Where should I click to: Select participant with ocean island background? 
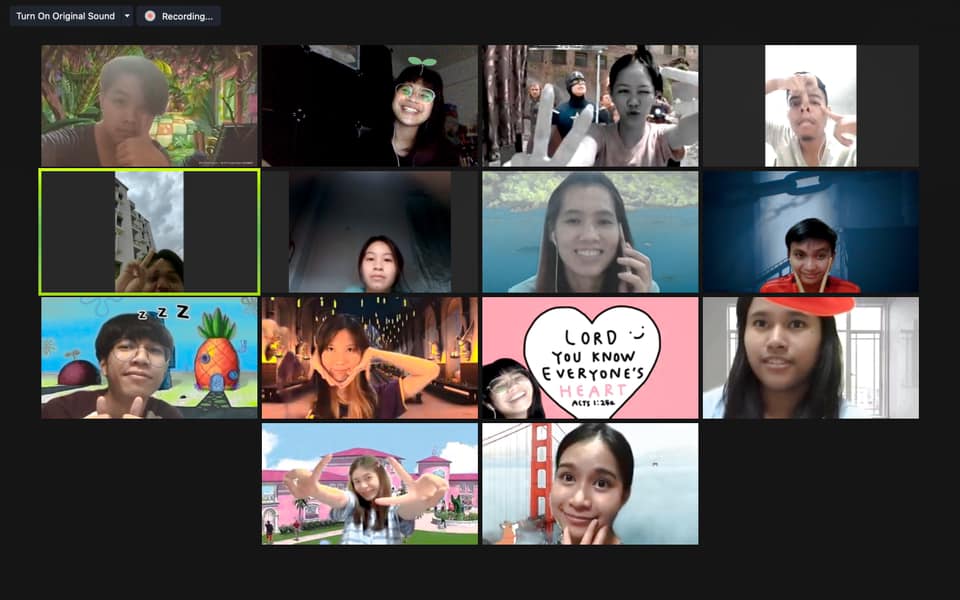(590, 232)
